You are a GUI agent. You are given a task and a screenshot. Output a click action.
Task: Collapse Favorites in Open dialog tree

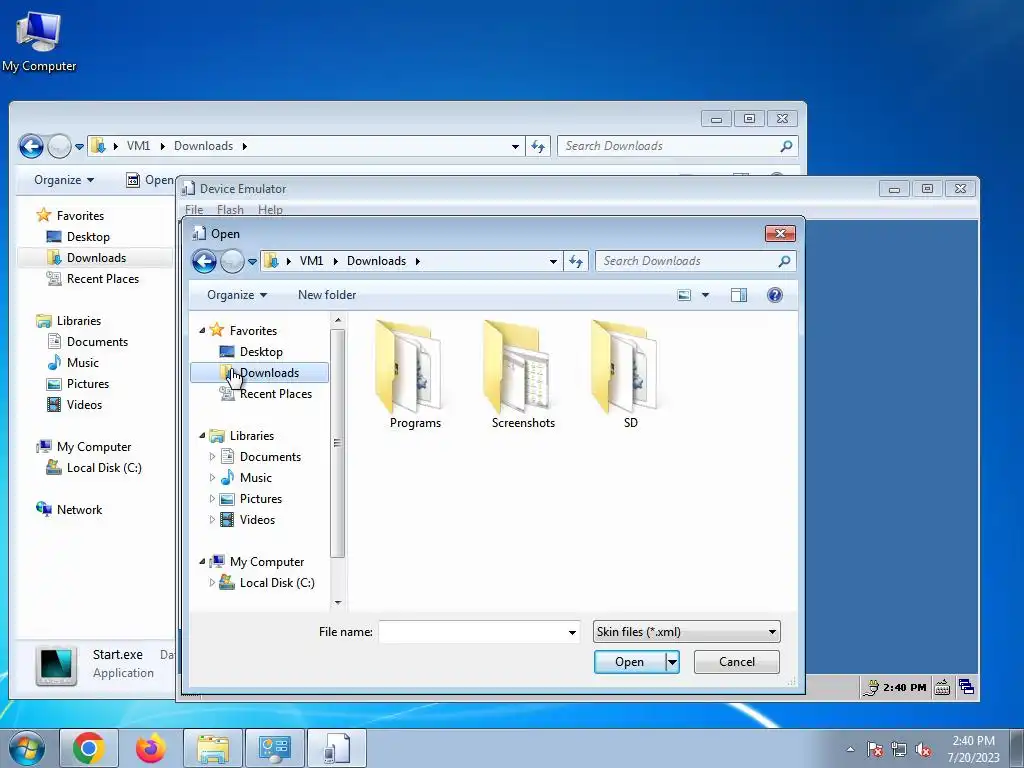click(x=202, y=330)
